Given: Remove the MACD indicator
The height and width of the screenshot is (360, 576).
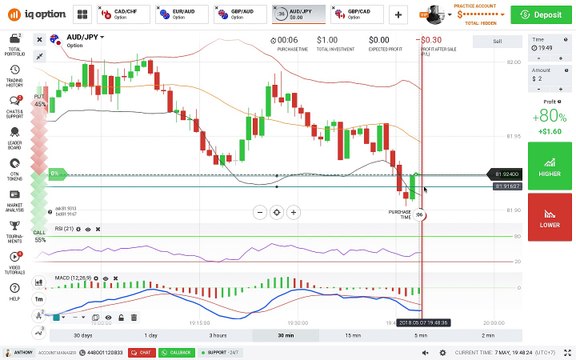Looking at the screenshot, I should (x=115, y=278).
